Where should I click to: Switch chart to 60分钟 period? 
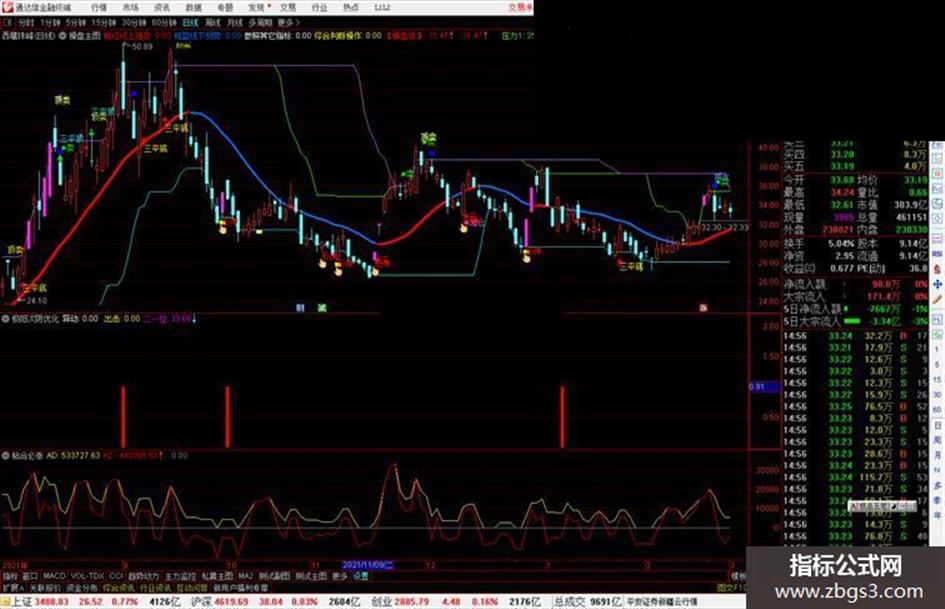coord(164,22)
